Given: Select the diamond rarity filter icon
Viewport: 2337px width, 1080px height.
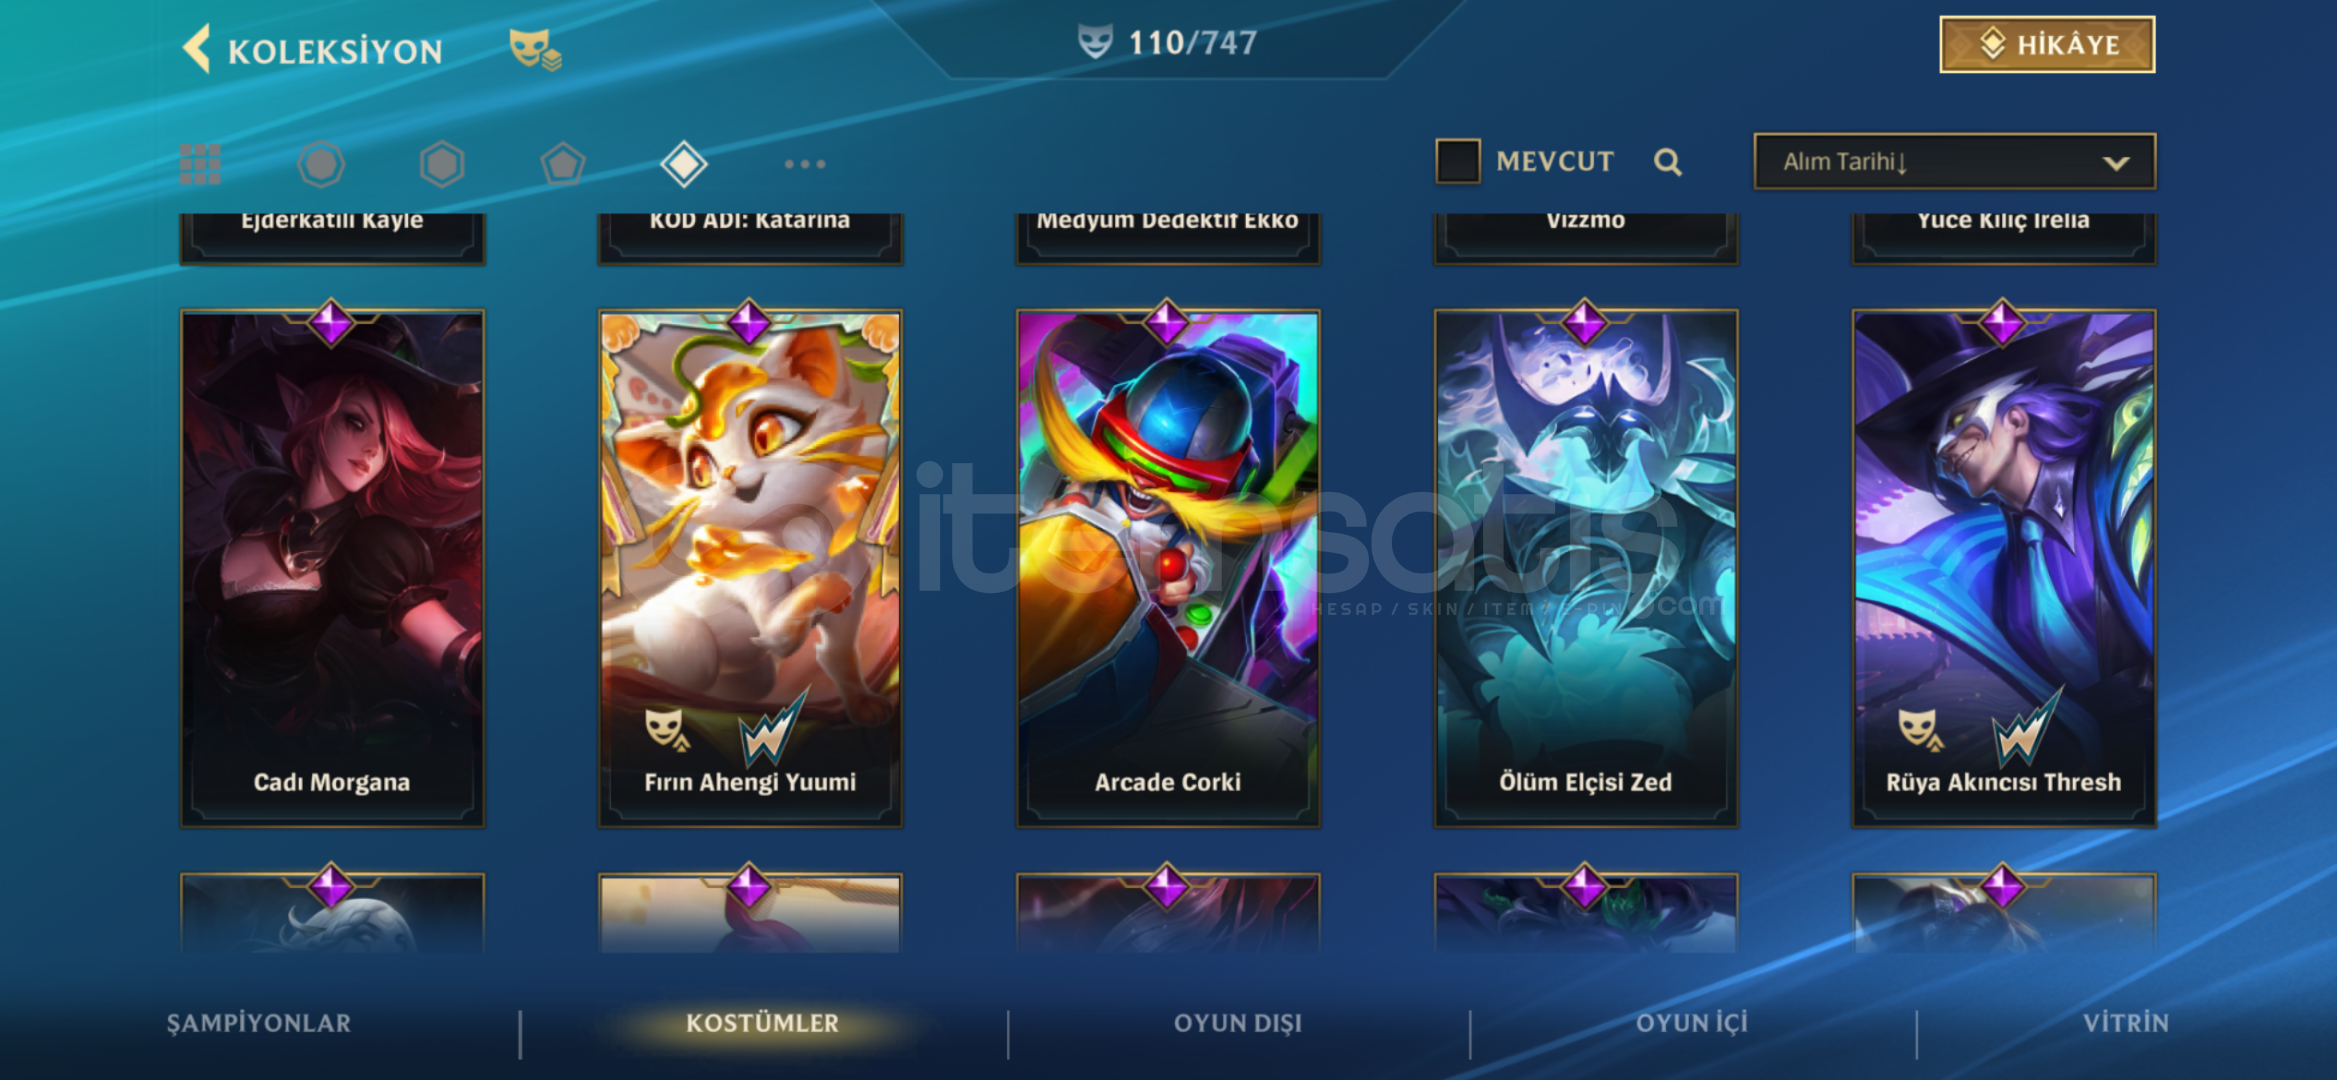Looking at the screenshot, I should point(684,164).
